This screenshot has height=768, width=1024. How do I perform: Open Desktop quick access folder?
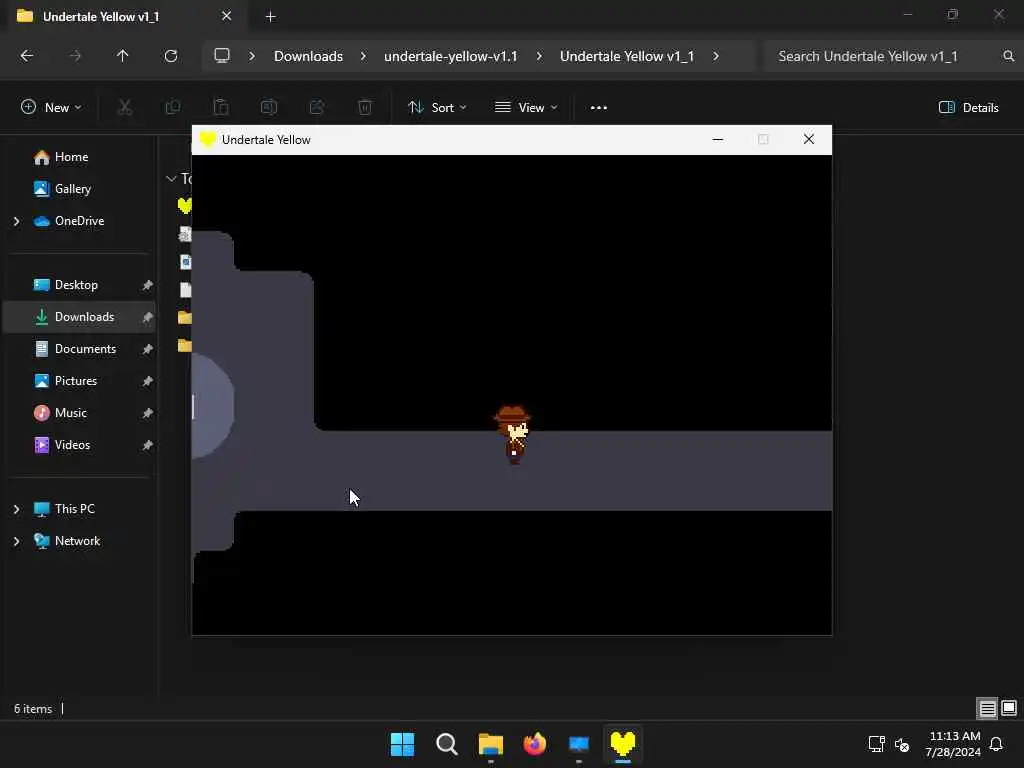[x=76, y=285]
